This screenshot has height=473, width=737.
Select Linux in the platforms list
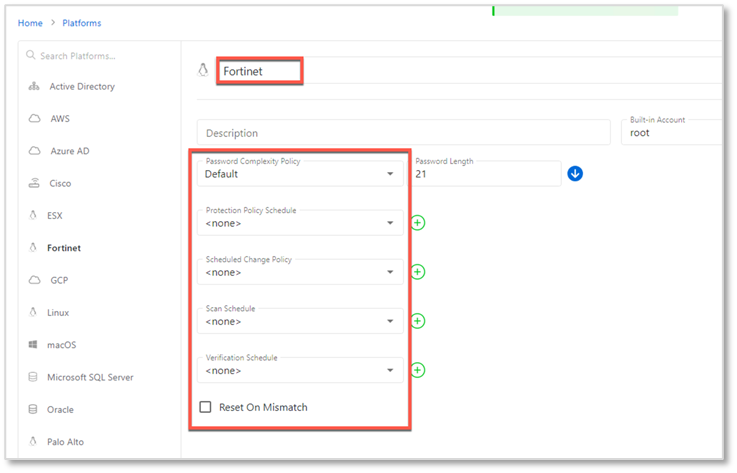tap(58, 313)
